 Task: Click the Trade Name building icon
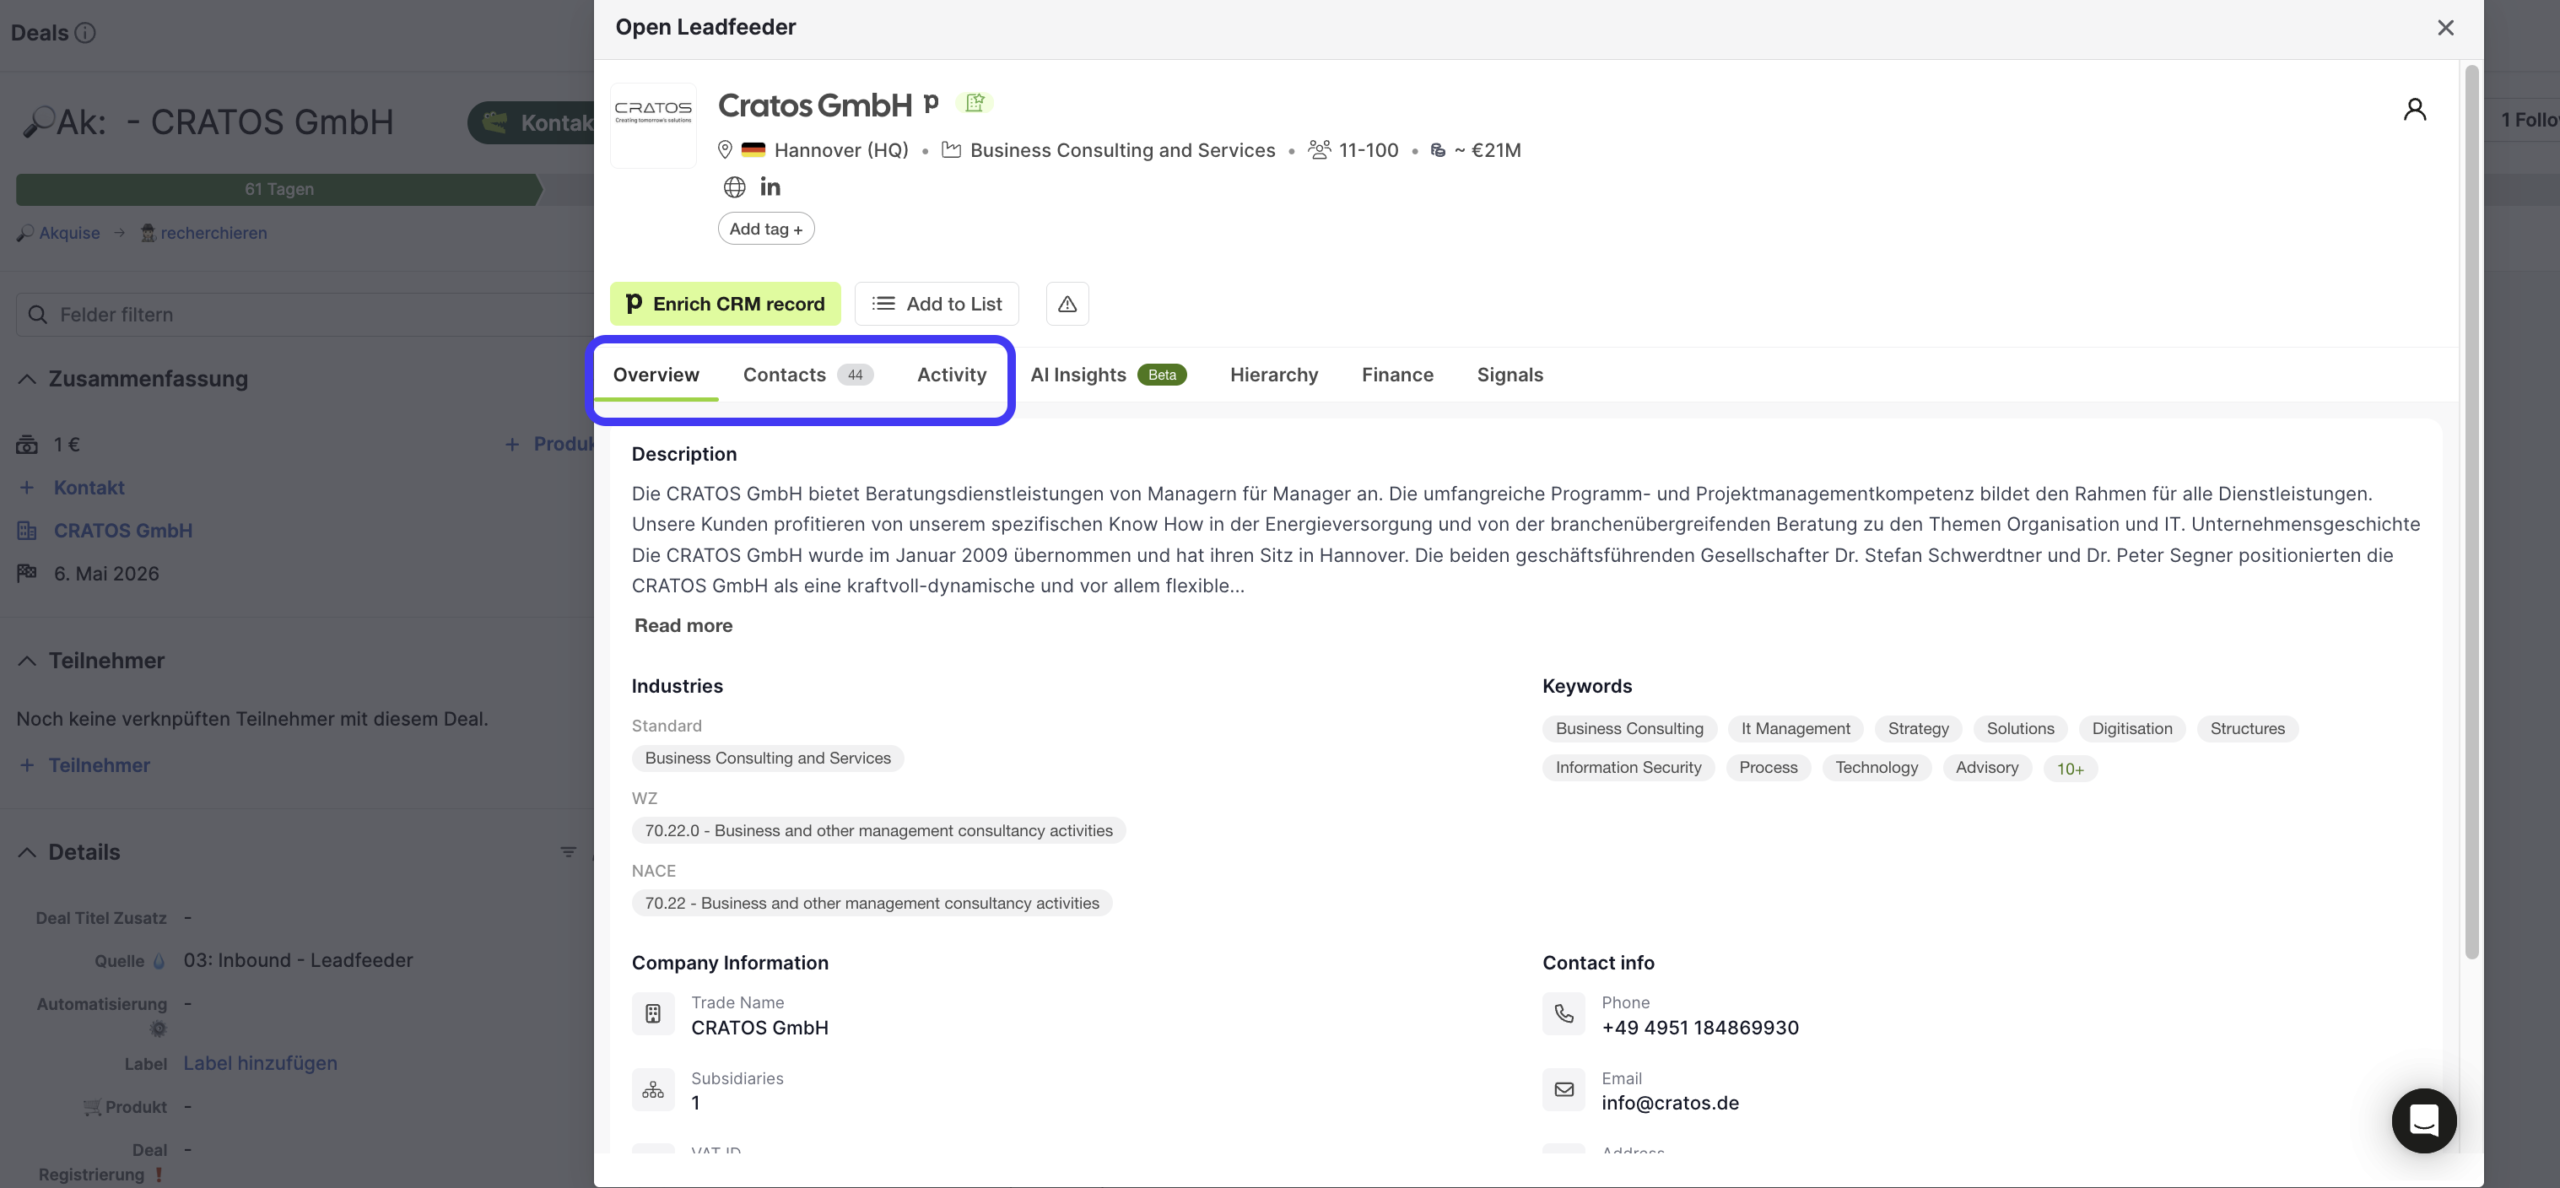(x=653, y=1014)
